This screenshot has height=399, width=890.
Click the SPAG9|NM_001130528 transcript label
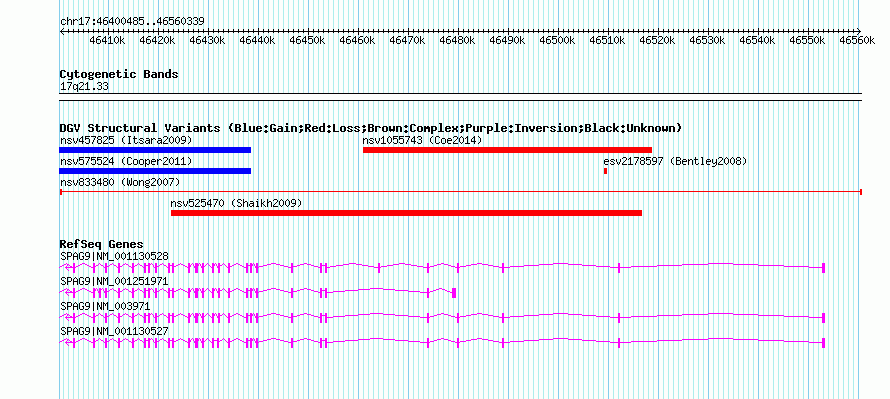tap(114, 257)
